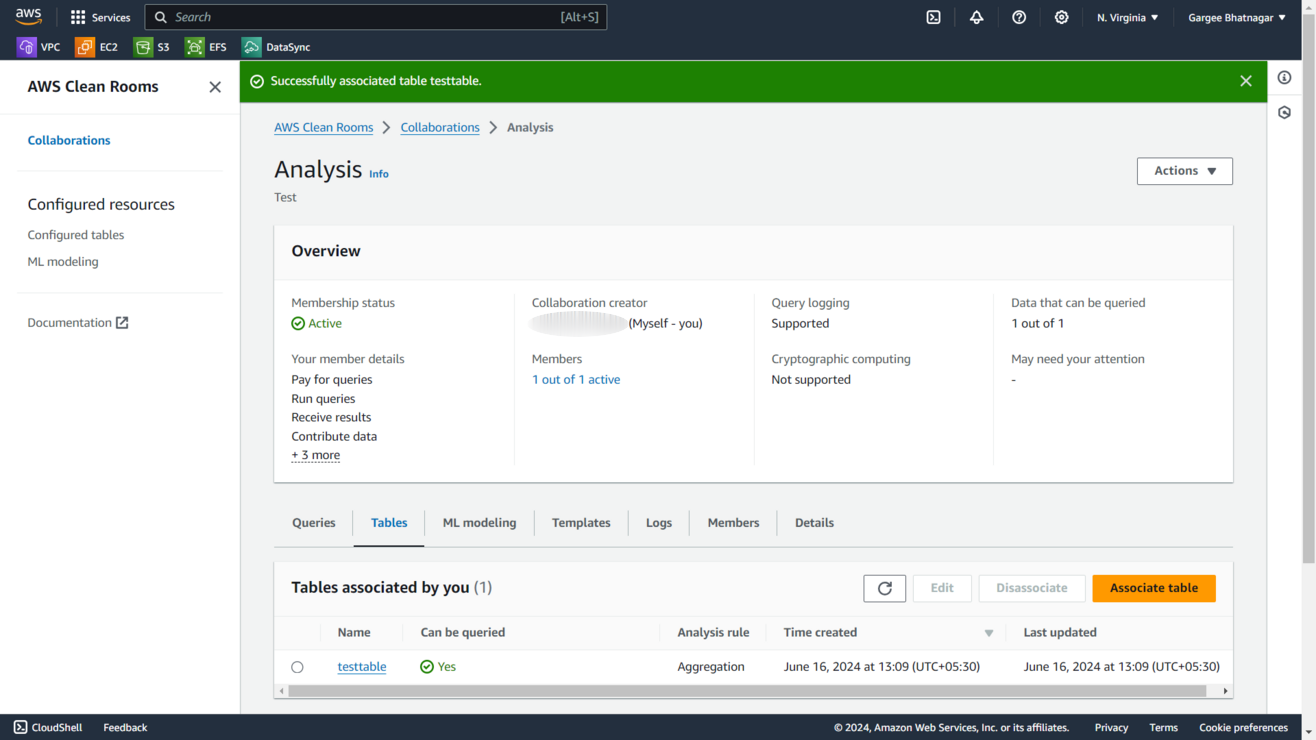
Task: Open the VPC shortcut
Action: coord(39,47)
